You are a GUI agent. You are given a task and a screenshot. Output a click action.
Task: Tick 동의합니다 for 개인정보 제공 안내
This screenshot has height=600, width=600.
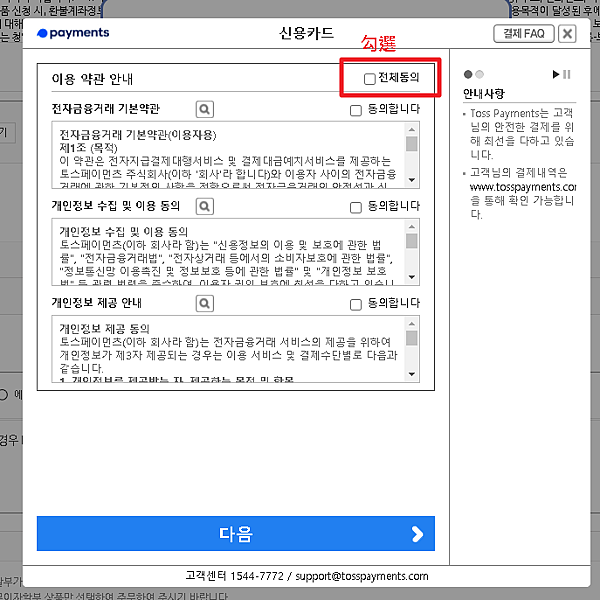[x=355, y=305]
